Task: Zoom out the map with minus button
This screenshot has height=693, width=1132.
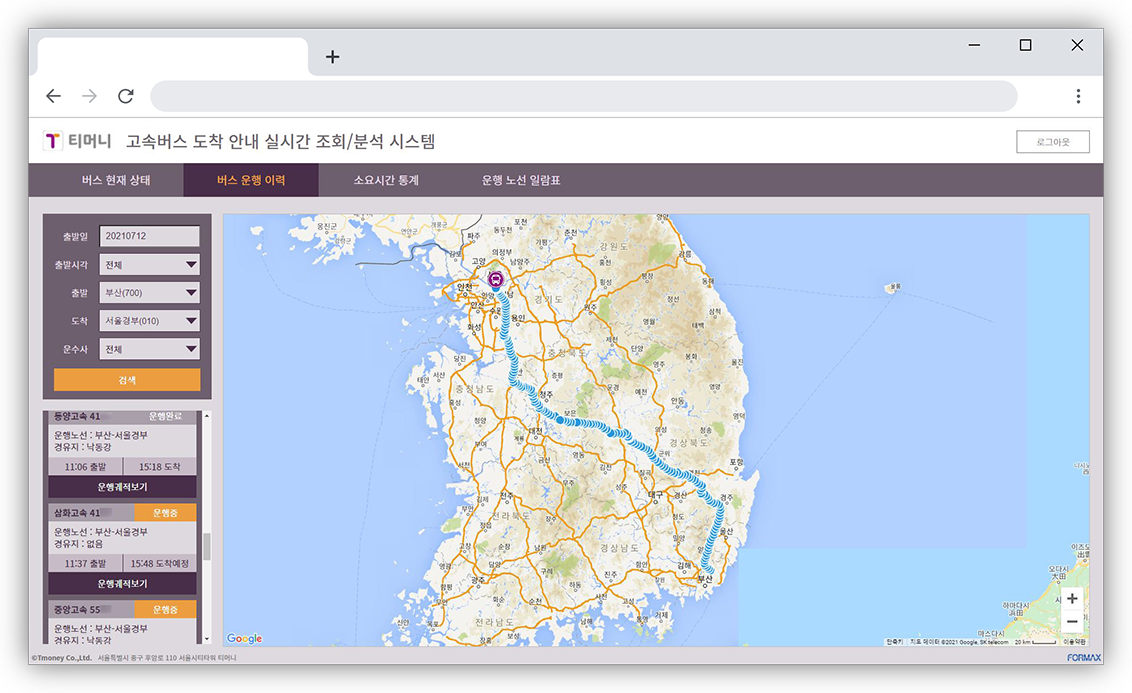Action: 1071,622
